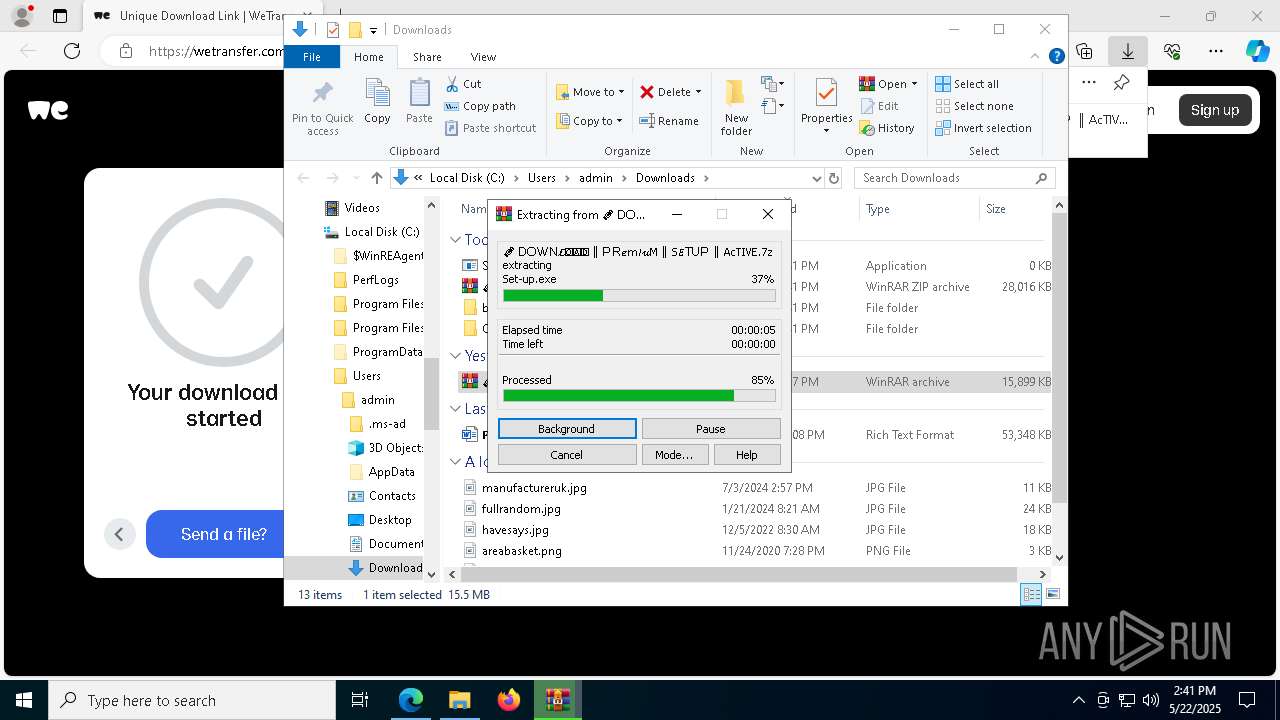Cancel the WinRAR extraction

pos(567,455)
